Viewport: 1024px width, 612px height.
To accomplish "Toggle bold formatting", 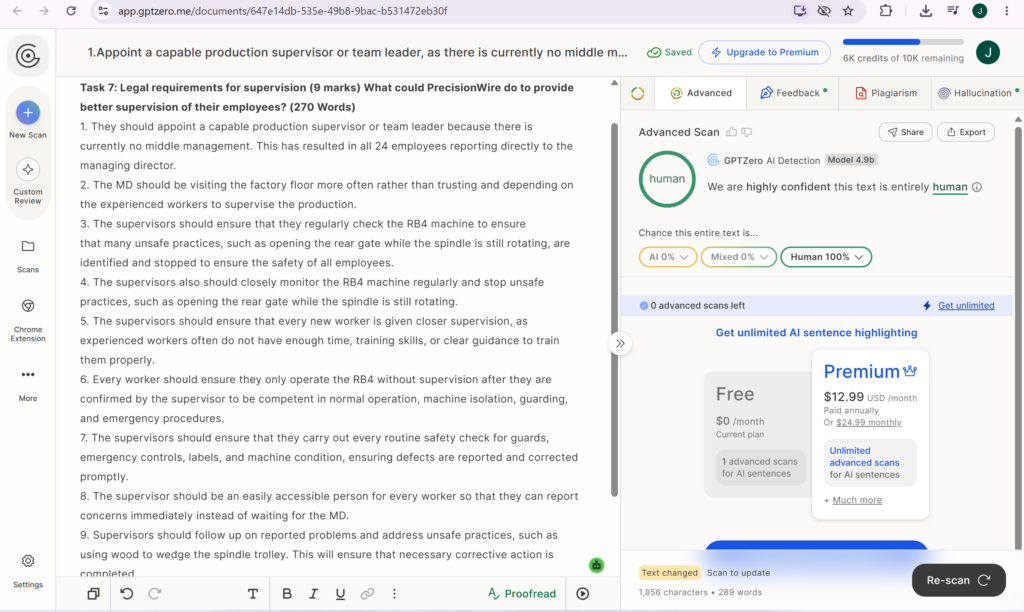I will coord(287,594).
